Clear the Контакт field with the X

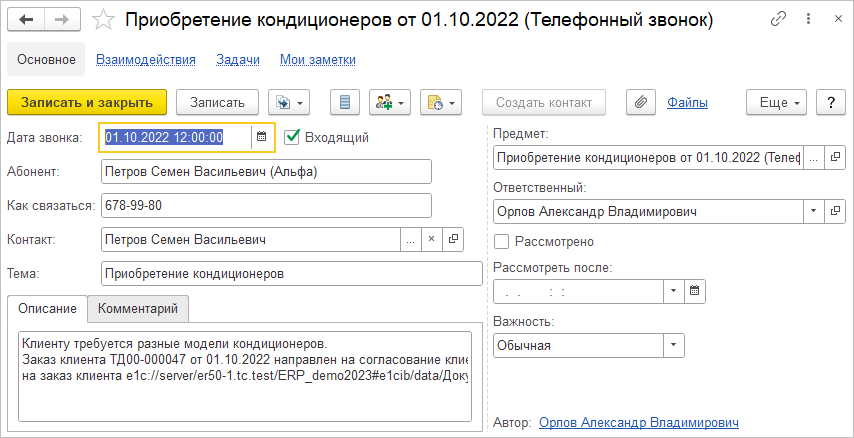coord(432,239)
